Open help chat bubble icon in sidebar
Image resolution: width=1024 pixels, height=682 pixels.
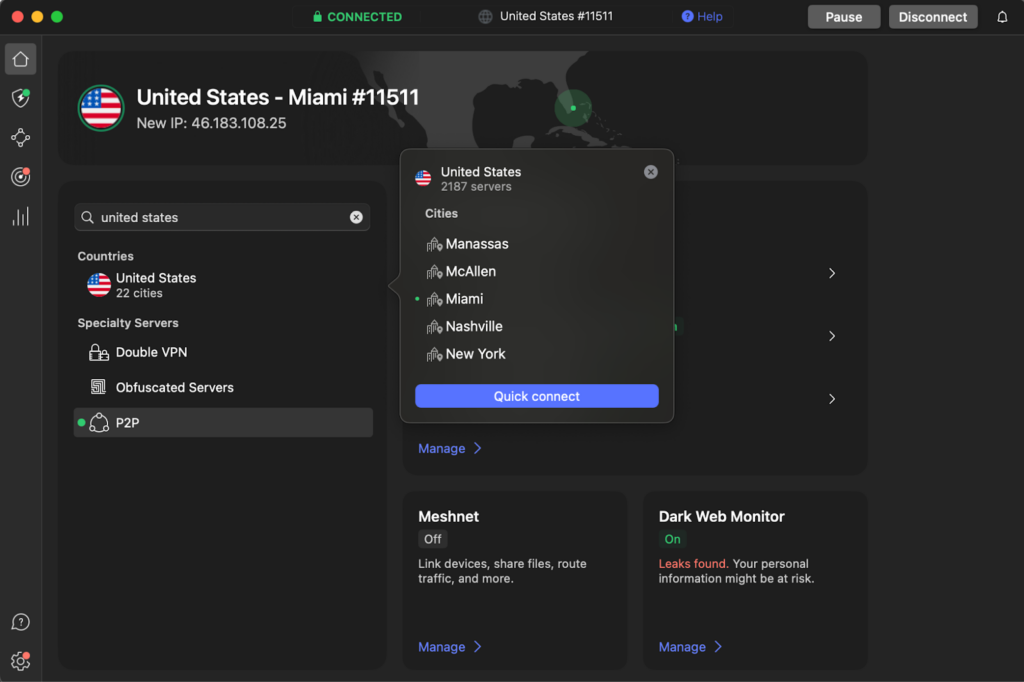(20, 622)
